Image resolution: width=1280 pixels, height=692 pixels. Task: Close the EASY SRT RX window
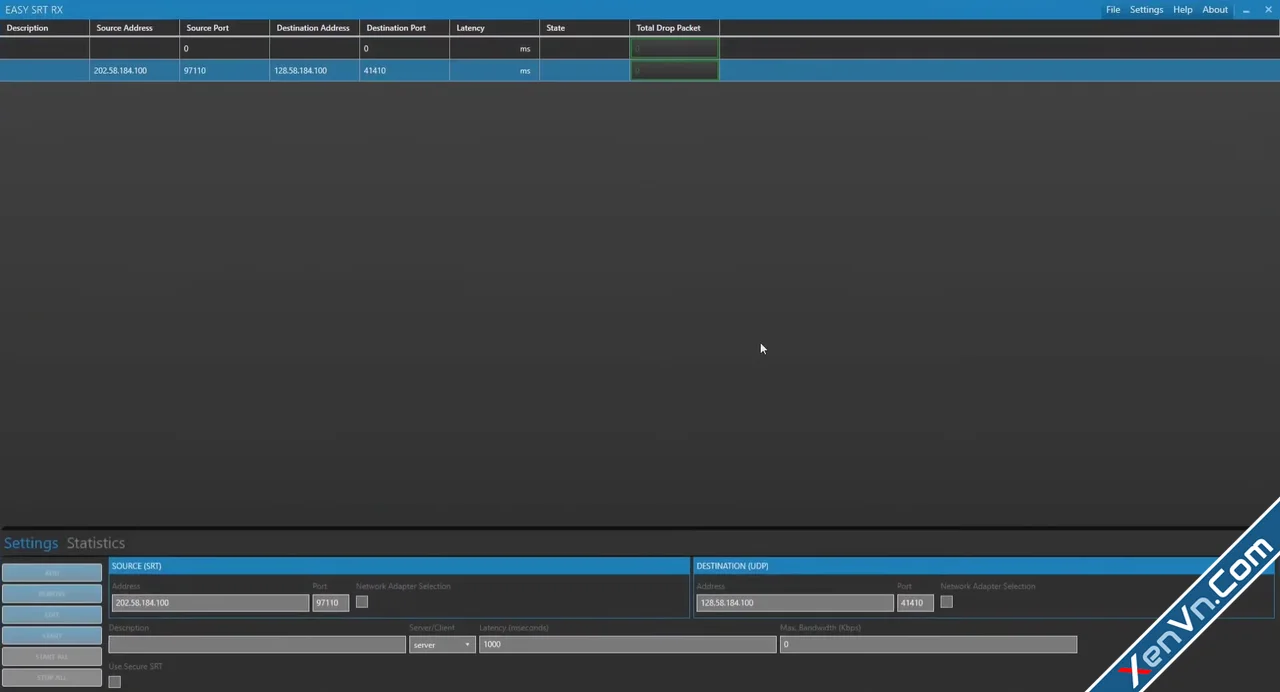tap(1268, 10)
